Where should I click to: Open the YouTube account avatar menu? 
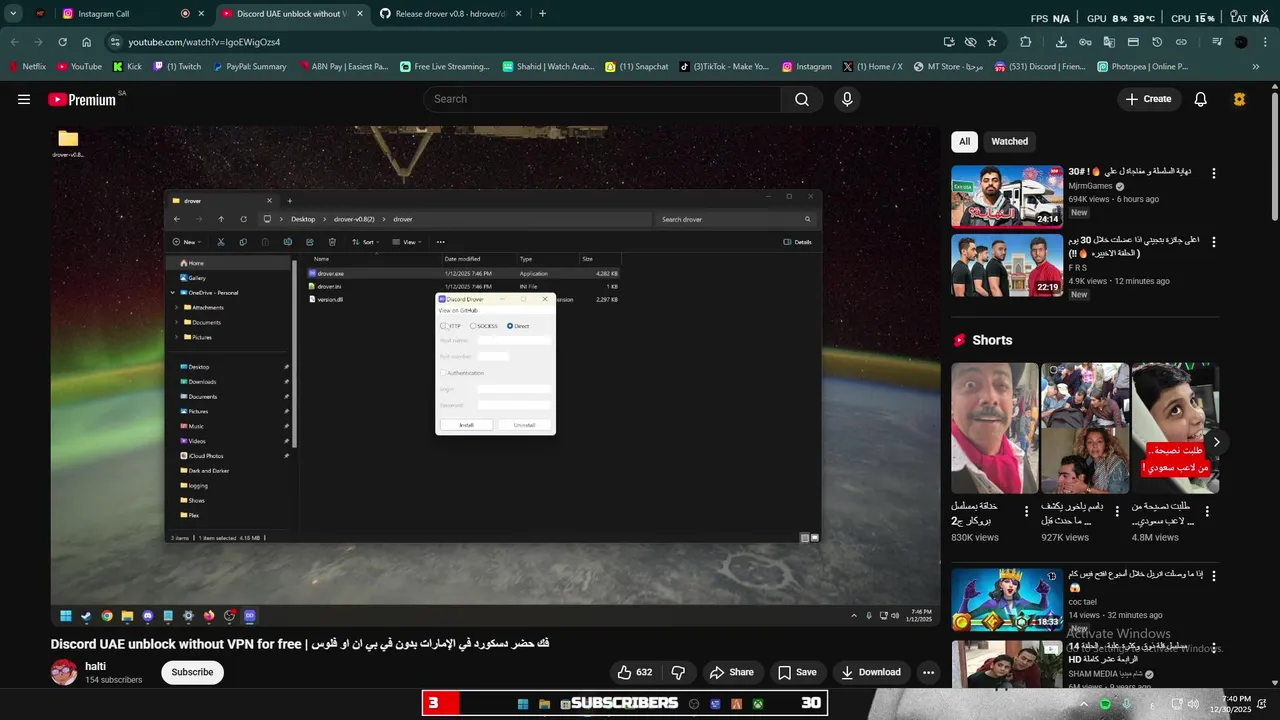[x=1240, y=99]
